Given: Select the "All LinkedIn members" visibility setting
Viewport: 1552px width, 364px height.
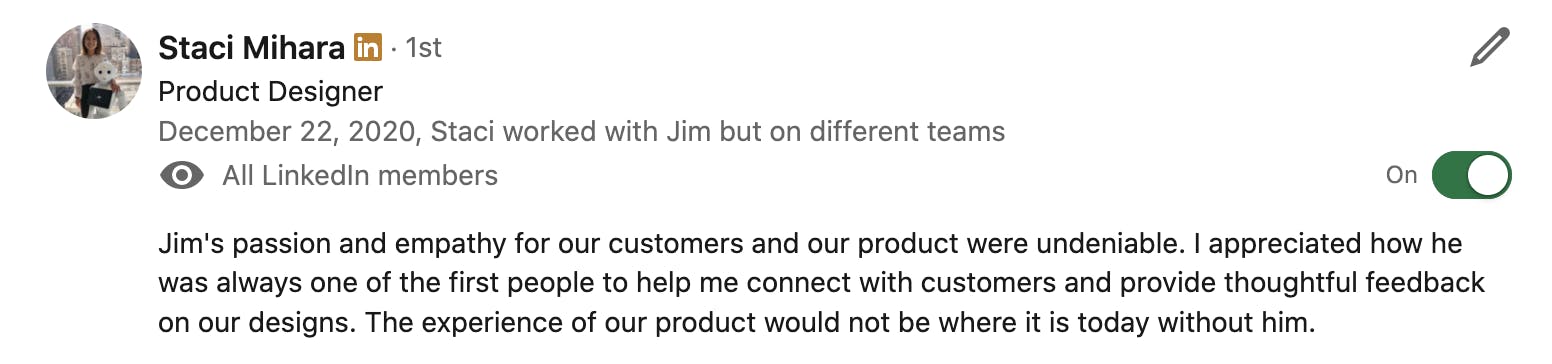Looking at the screenshot, I should click(x=360, y=176).
